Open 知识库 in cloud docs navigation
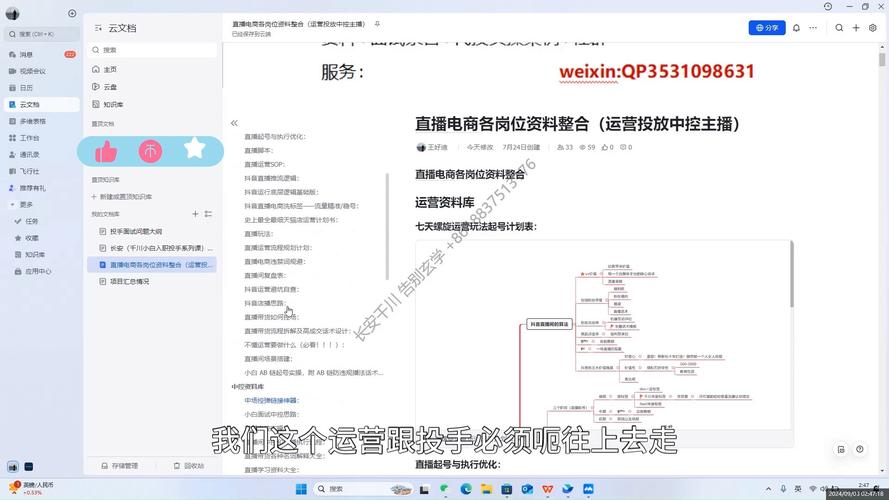 [x=113, y=104]
